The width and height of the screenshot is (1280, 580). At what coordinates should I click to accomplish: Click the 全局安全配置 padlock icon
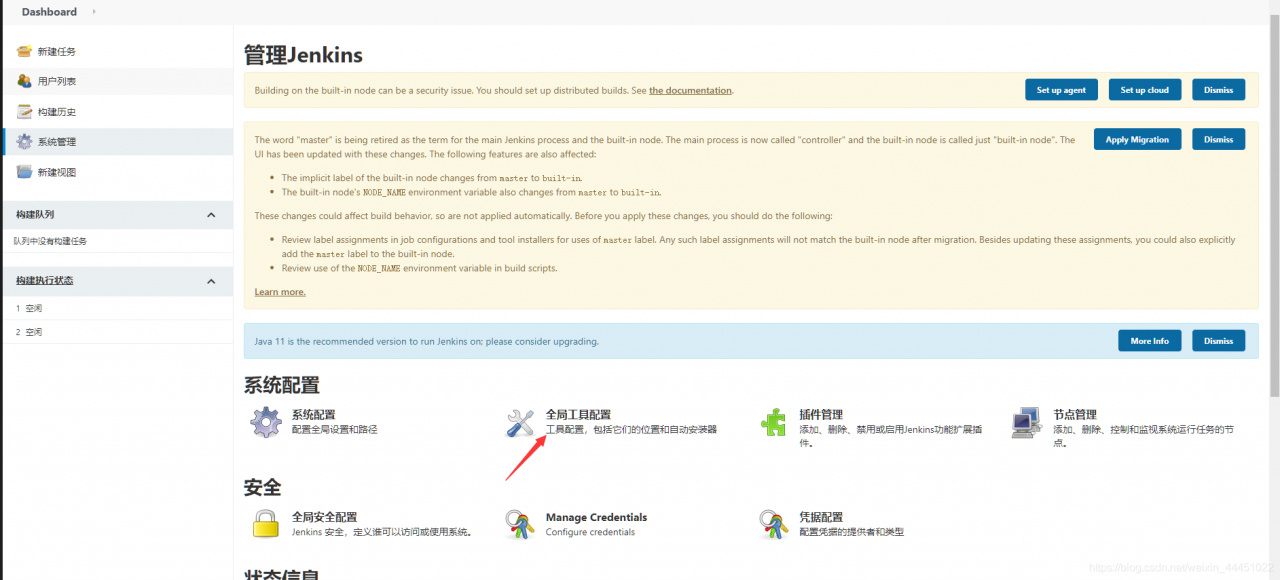(266, 524)
